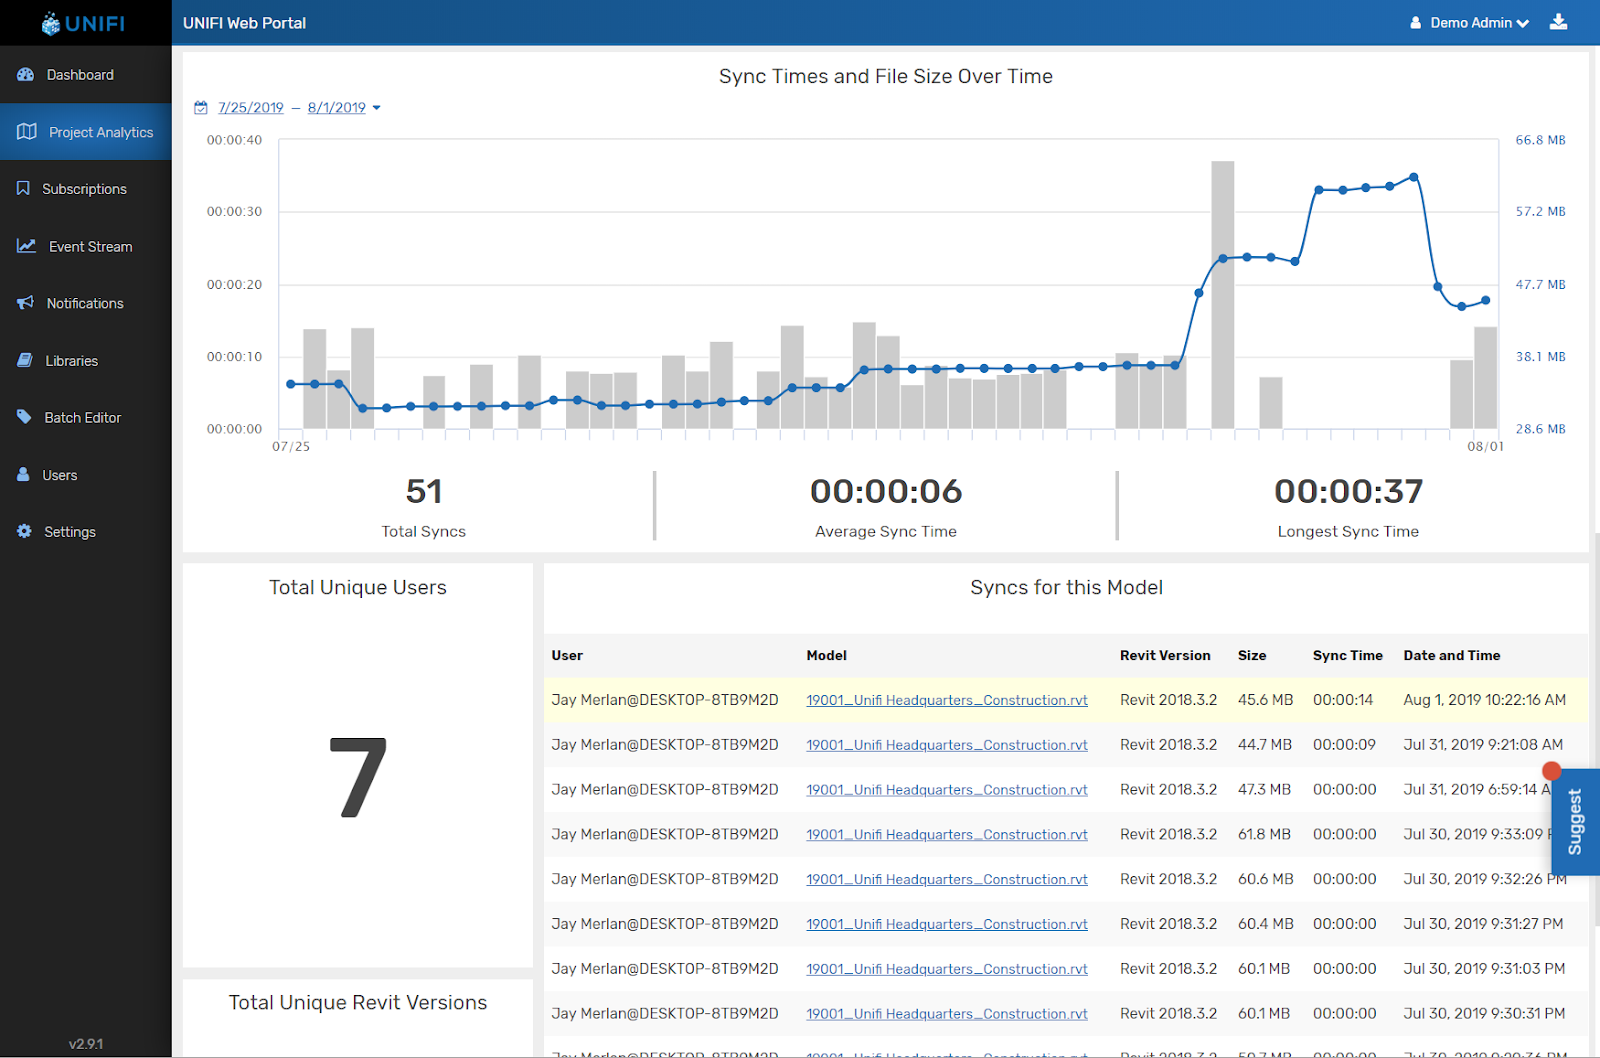Click the Batch Editor tag icon
Screen dimensions: 1600x1058
[x=25, y=417]
